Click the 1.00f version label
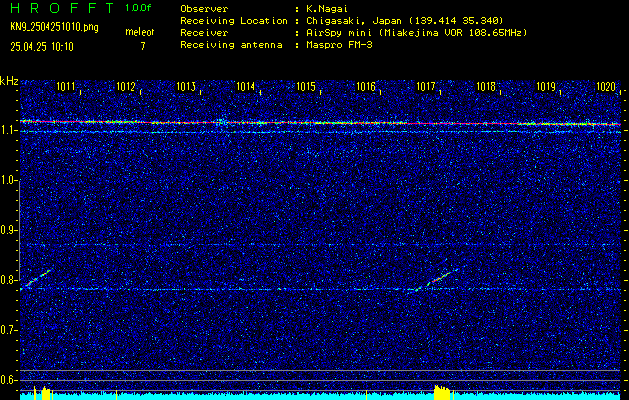 tap(138, 8)
